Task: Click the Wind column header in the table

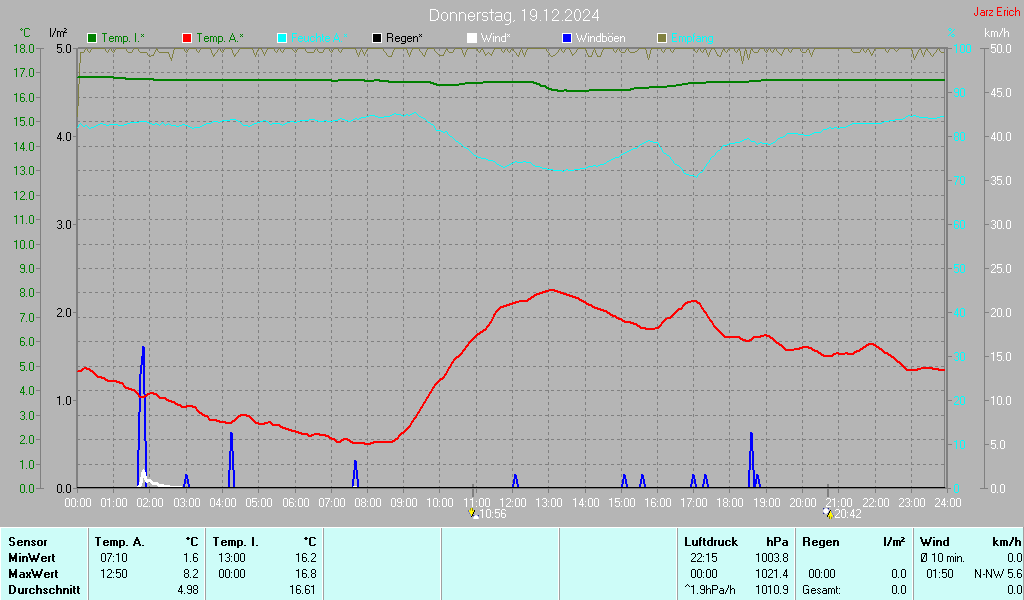Action: [x=935, y=542]
